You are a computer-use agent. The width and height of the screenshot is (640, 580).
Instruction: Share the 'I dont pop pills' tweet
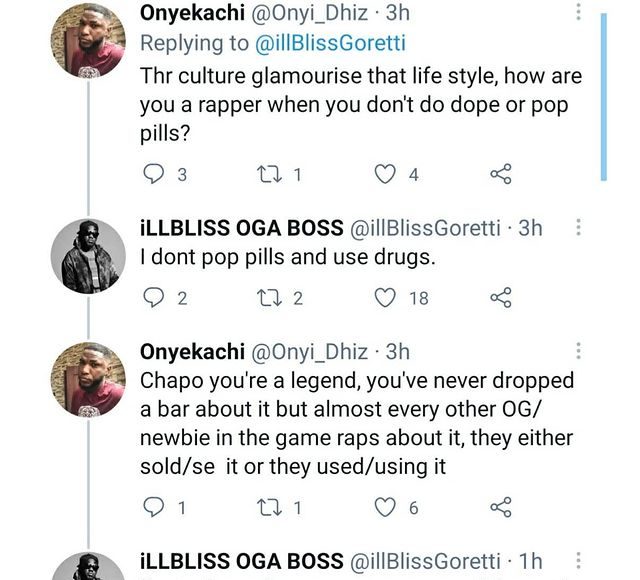coord(501,297)
